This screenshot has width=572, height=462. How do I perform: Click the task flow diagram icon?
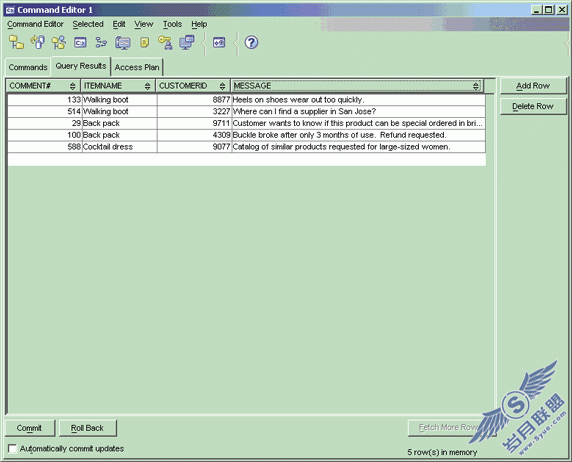click(101, 42)
